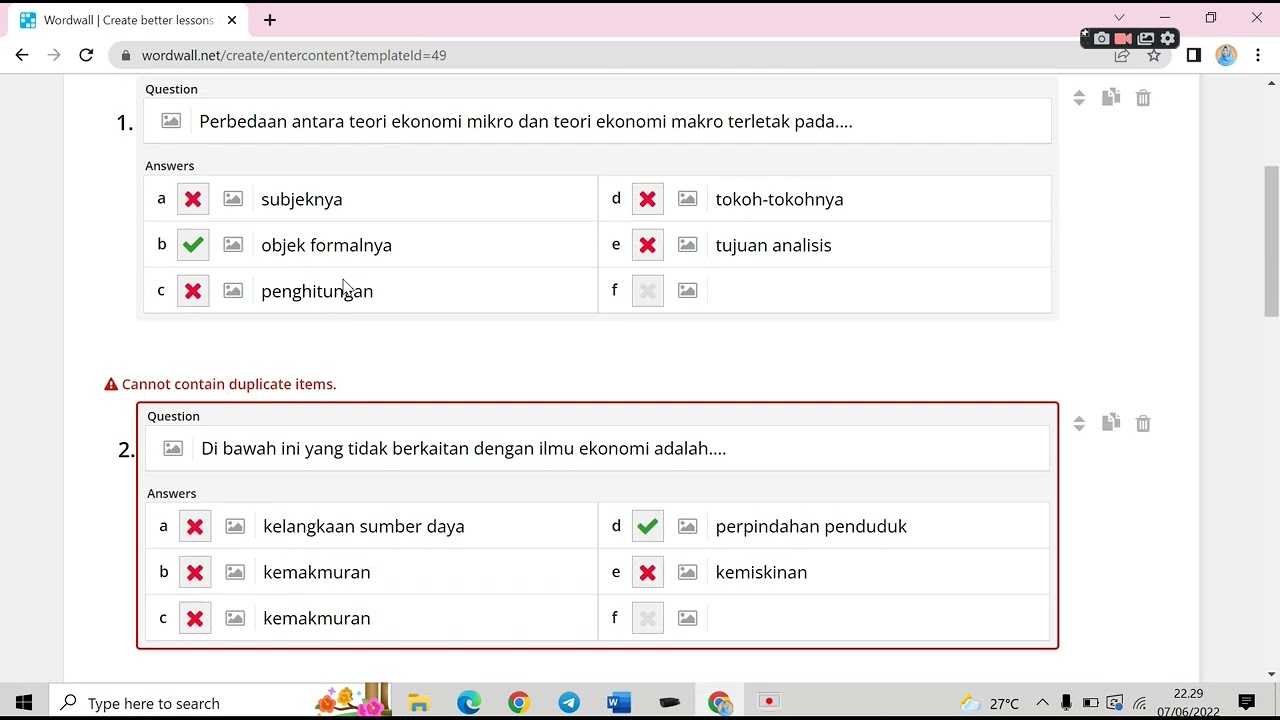Image resolution: width=1280 pixels, height=720 pixels.
Task: Edit answer text 'objek formalnya'
Action: (424, 245)
